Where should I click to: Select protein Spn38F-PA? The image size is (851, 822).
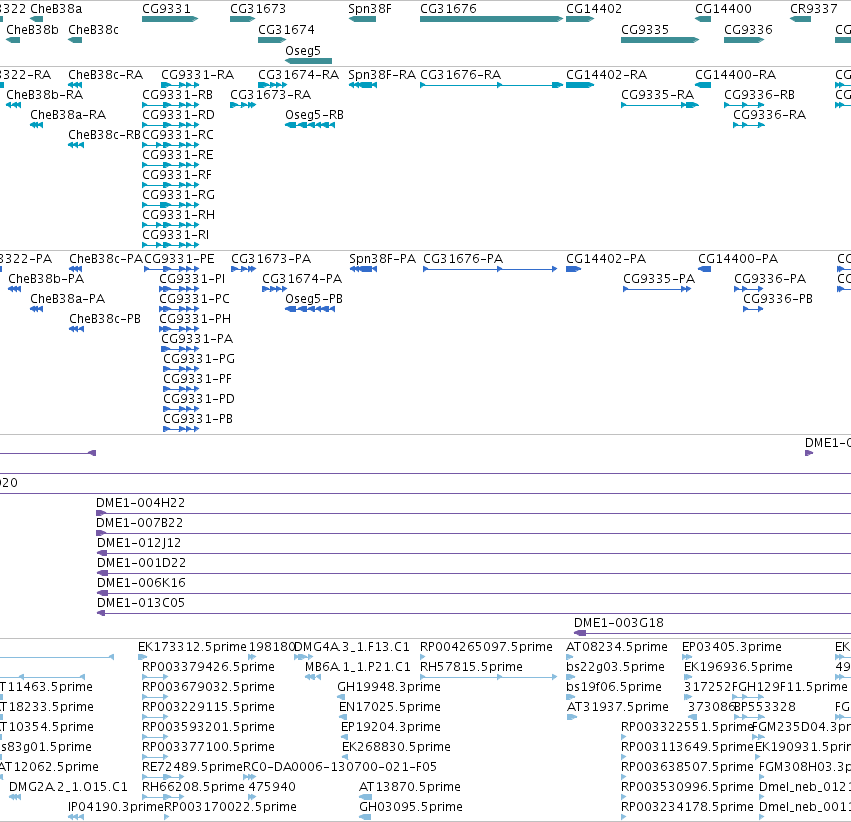383,258
